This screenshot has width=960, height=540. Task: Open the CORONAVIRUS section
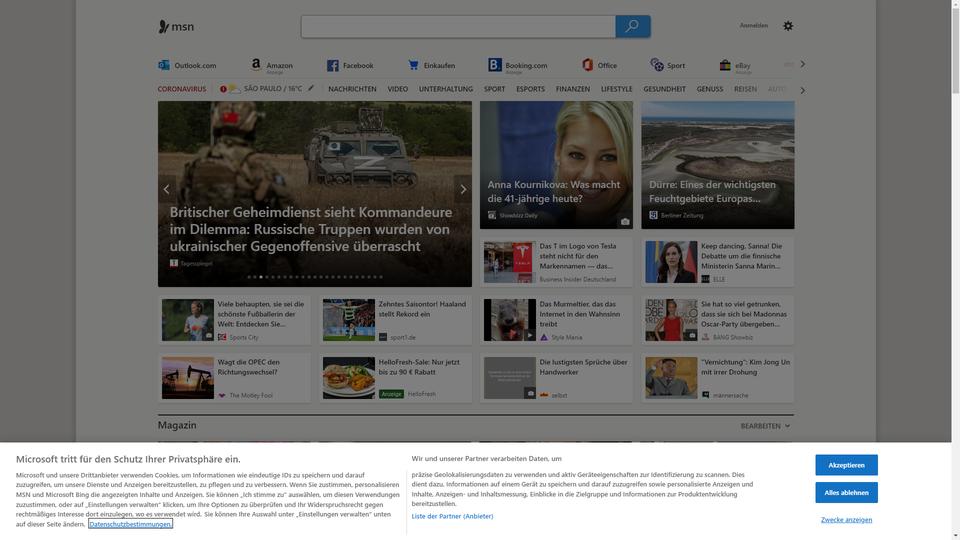pyautogui.click(x=182, y=89)
